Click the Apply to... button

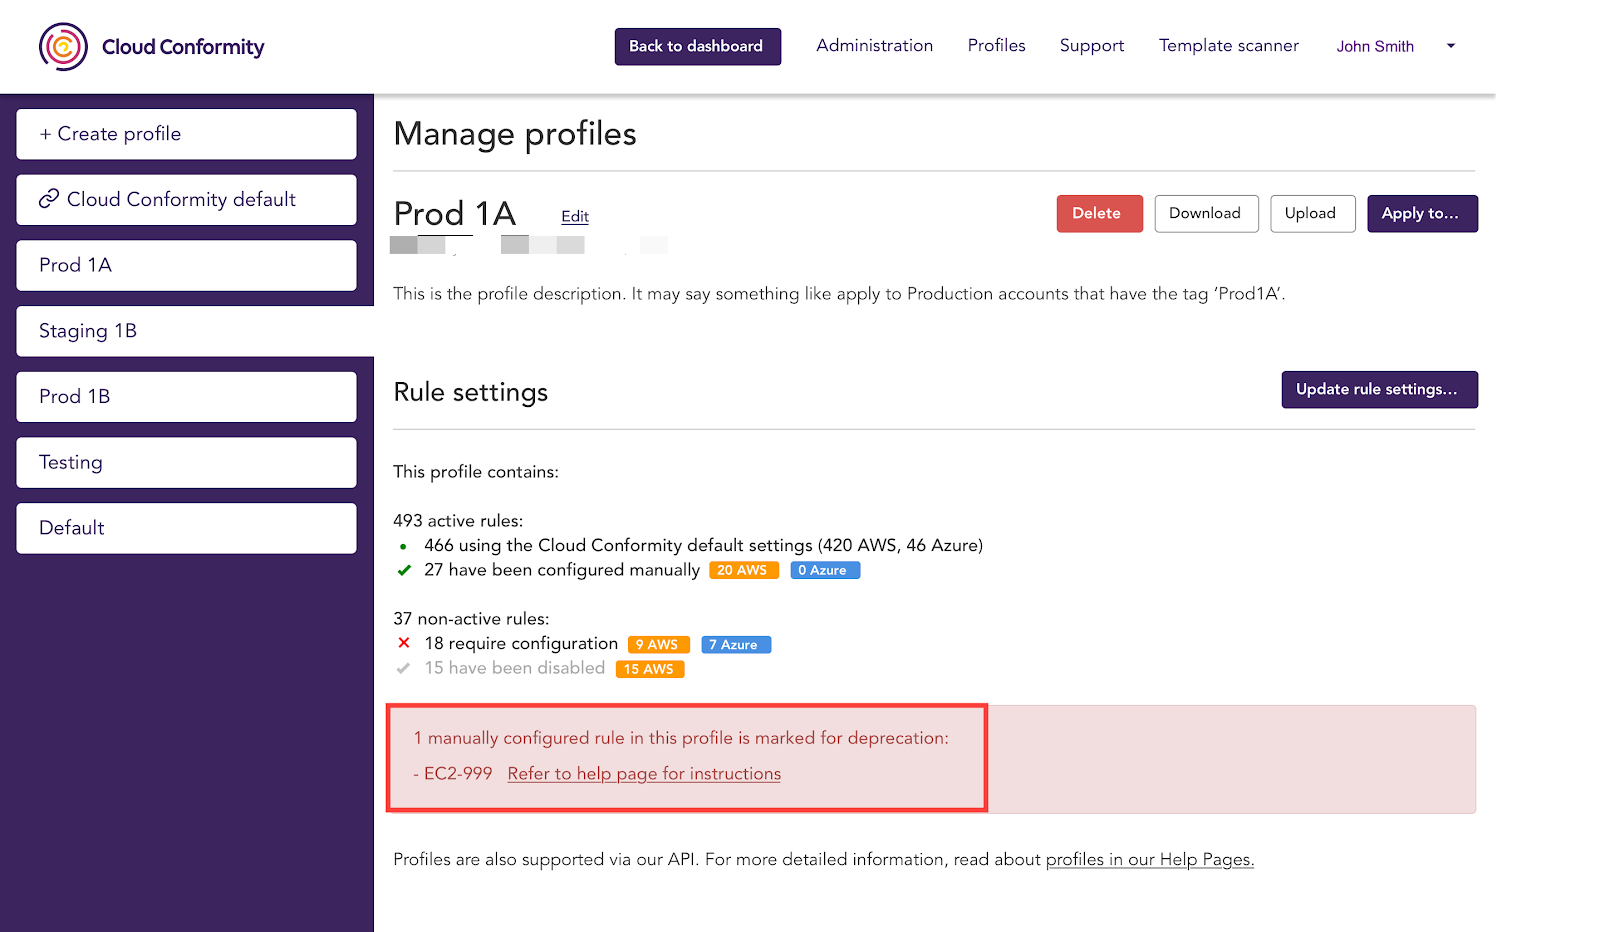pos(1422,213)
